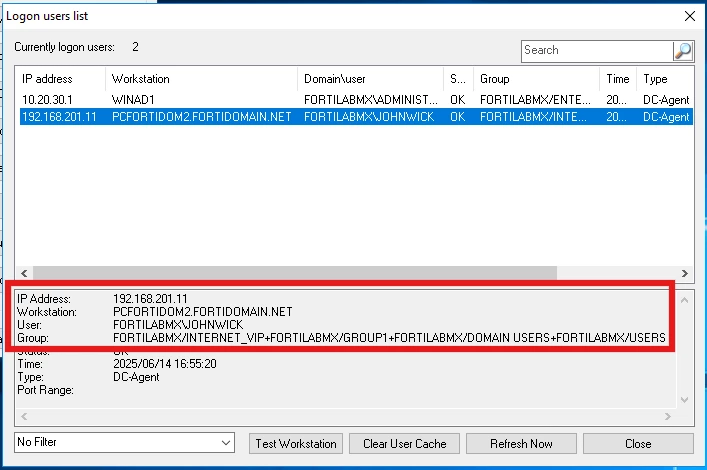This screenshot has height=470, width=707.
Task: Click DC-Agent type in the WINAD1 row
Action: tap(666, 100)
